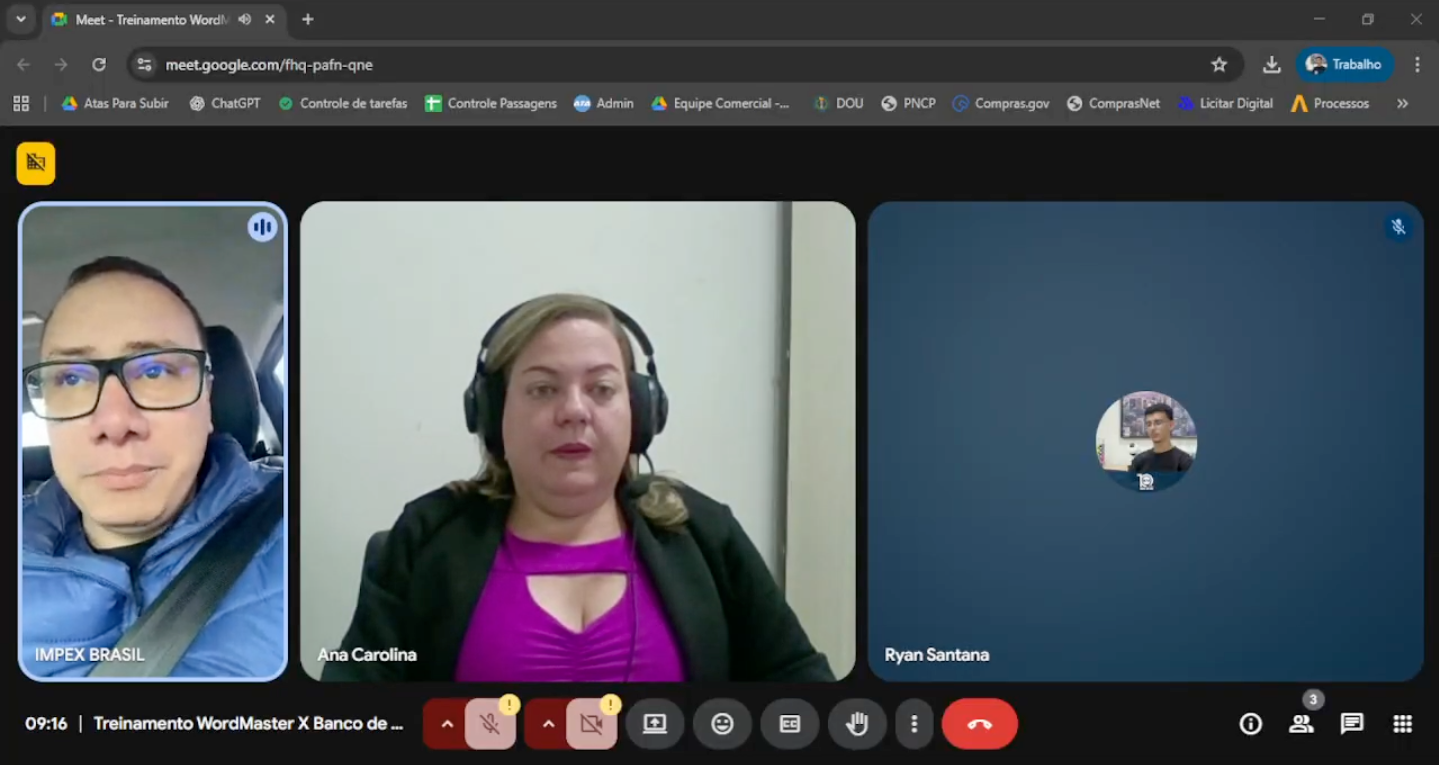Raise hand in the meeting

click(x=857, y=724)
